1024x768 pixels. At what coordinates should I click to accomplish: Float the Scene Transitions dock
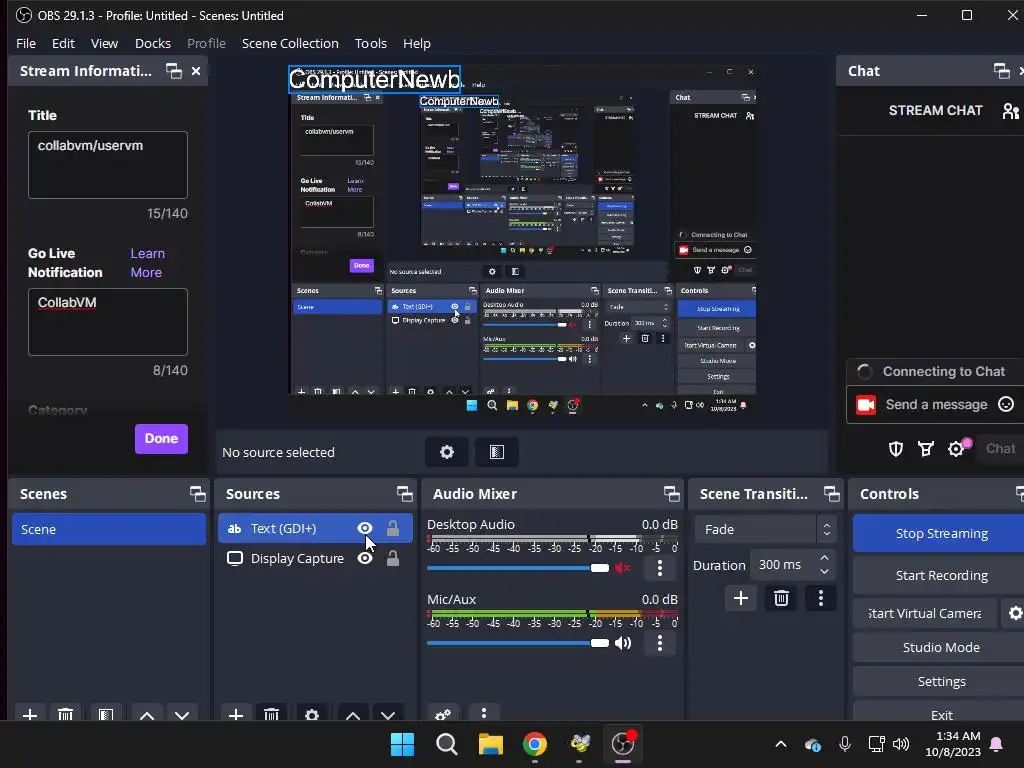click(831, 494)
